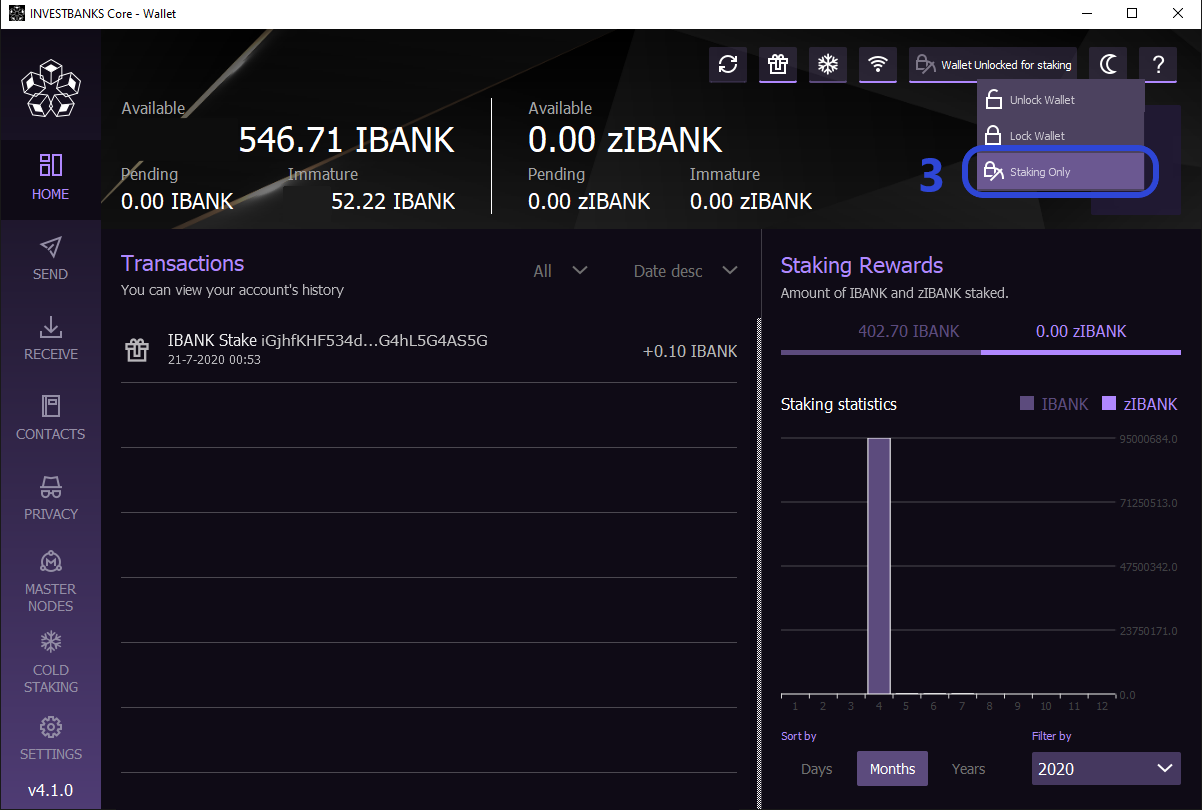
Task: Click the 546.71 IBANK available balance
Action: pyautogui.click(x=346, y=140)
